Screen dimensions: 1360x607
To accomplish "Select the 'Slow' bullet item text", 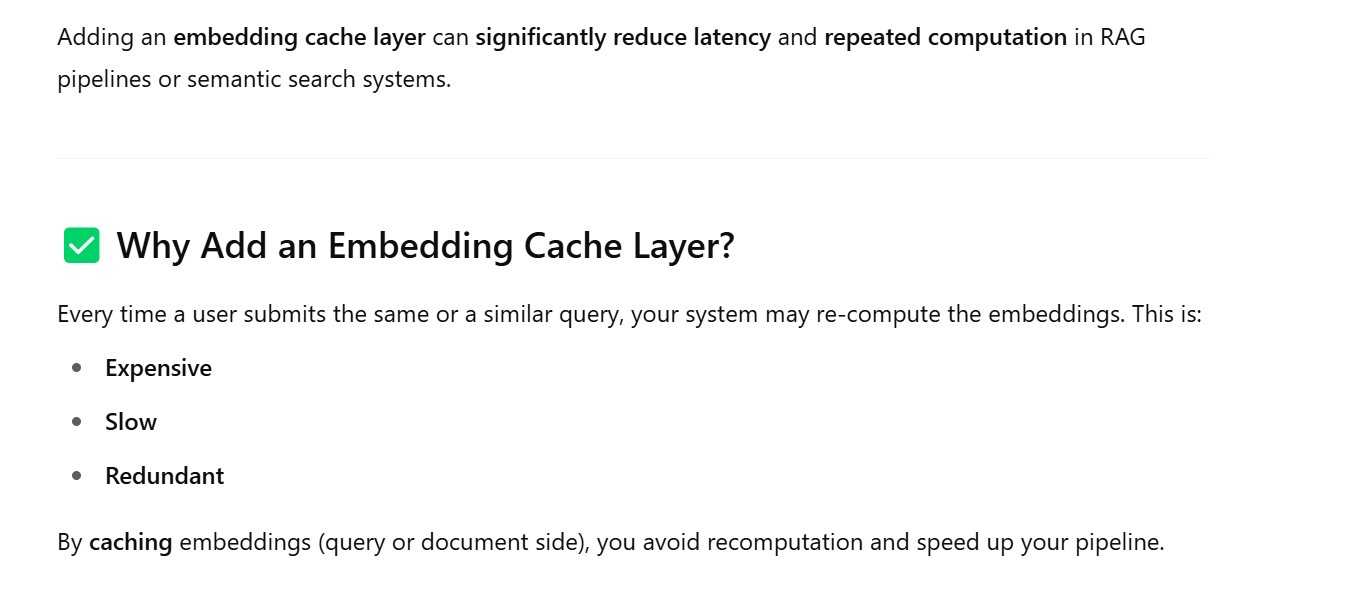I will 131,422.
